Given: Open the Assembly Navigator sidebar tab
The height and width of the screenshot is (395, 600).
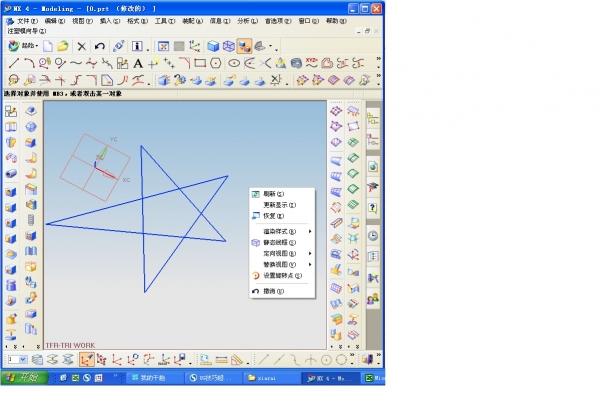Looking at the screenshot, I should [x=373, y=119].
